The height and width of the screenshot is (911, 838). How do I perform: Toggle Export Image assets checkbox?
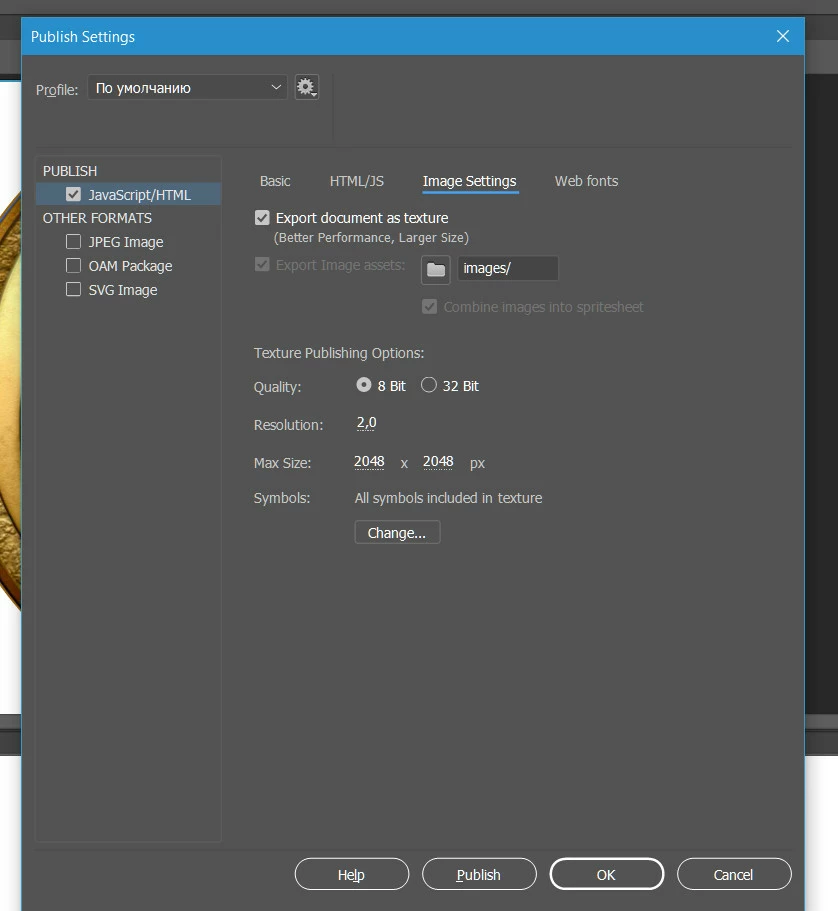pos(262,265)
